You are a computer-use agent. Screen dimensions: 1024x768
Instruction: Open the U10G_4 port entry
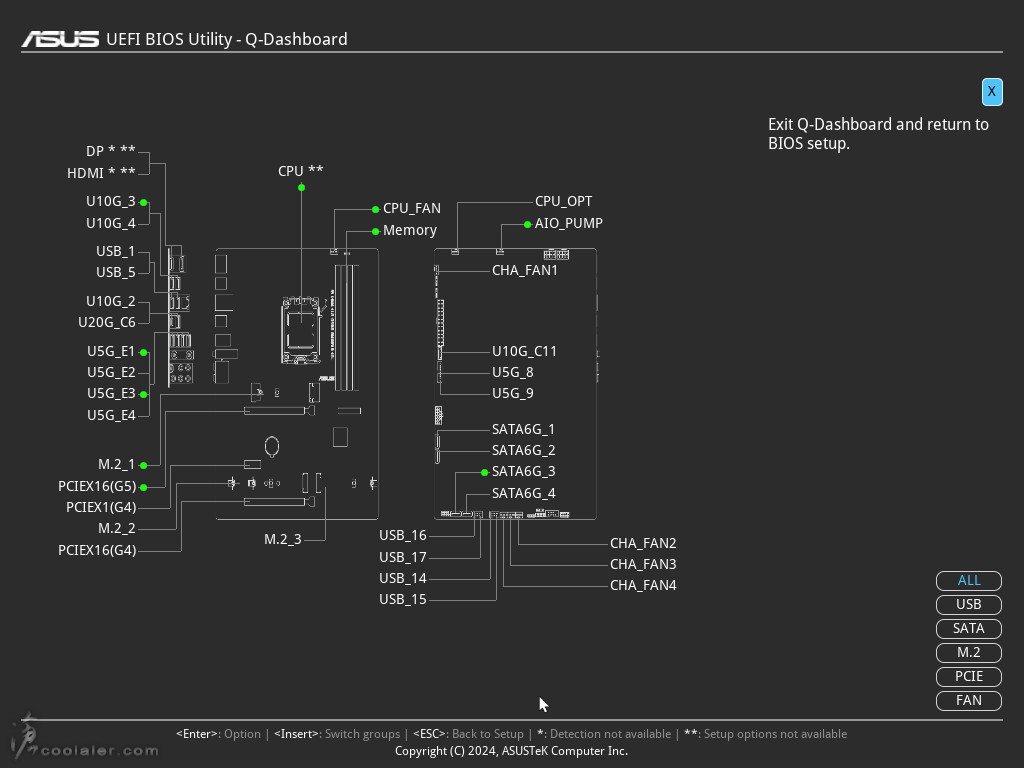click(x=111, y=223)
